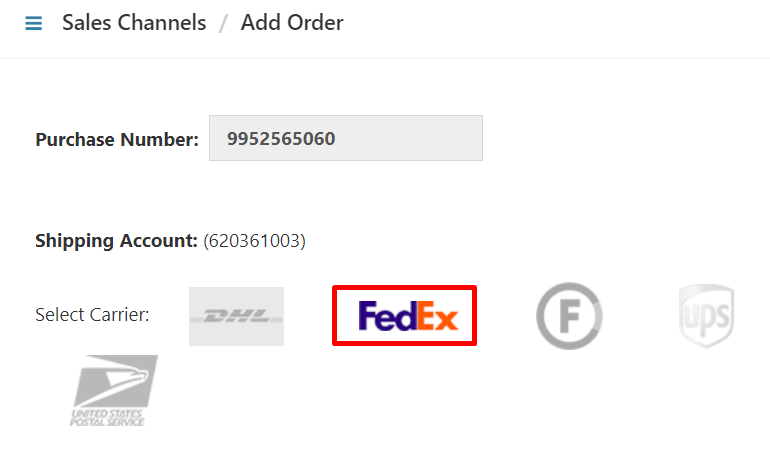Click the 9952565060 purchase number value
Image resolution: width=770 pixels, height=451 pixels.
pyautogui.click(x=281, y=138)
